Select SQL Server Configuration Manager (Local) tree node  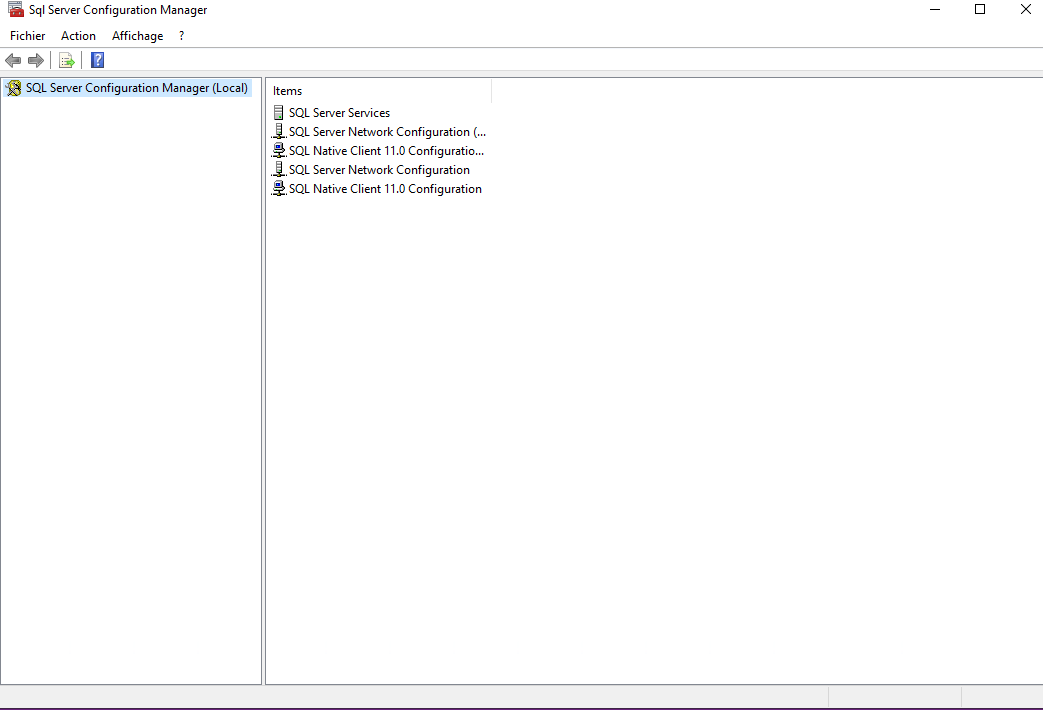(x=136, y=88)
